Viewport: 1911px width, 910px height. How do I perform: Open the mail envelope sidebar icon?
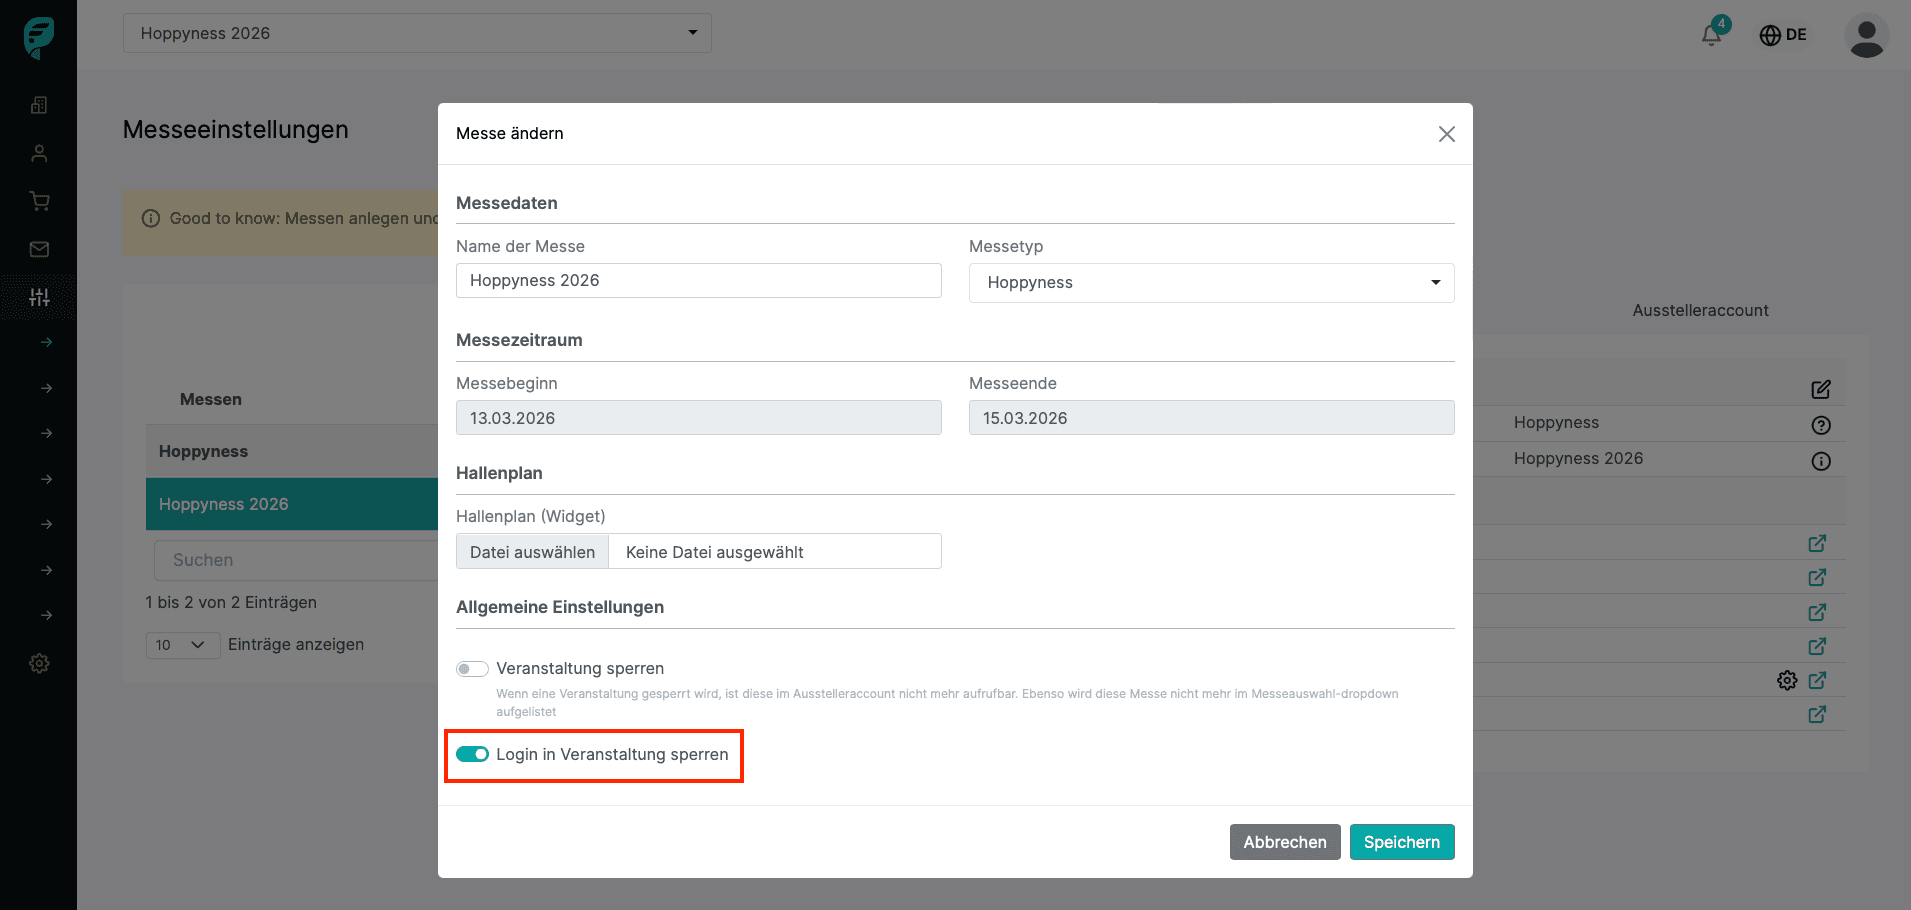39,249
